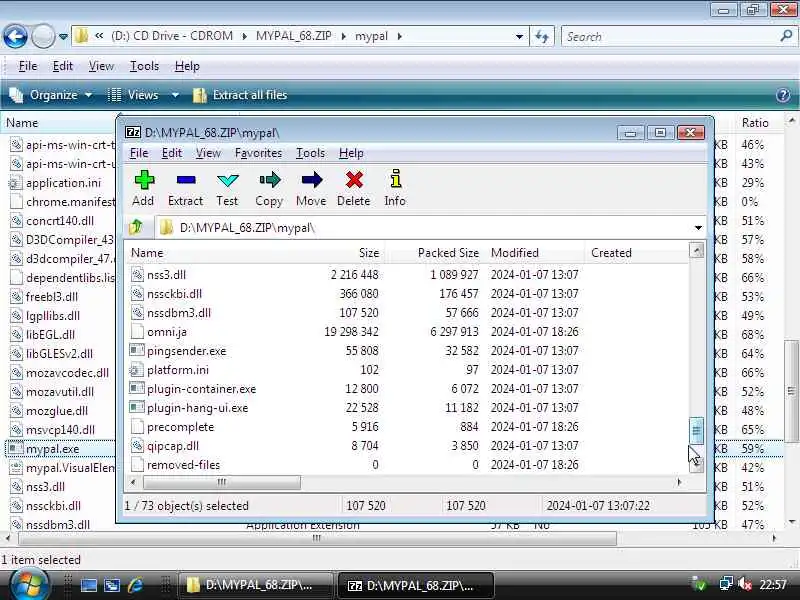This screenshot has height=600, width=800.
Task: Select mypal.exe in Explorer list
Action: tap(52, 449)
